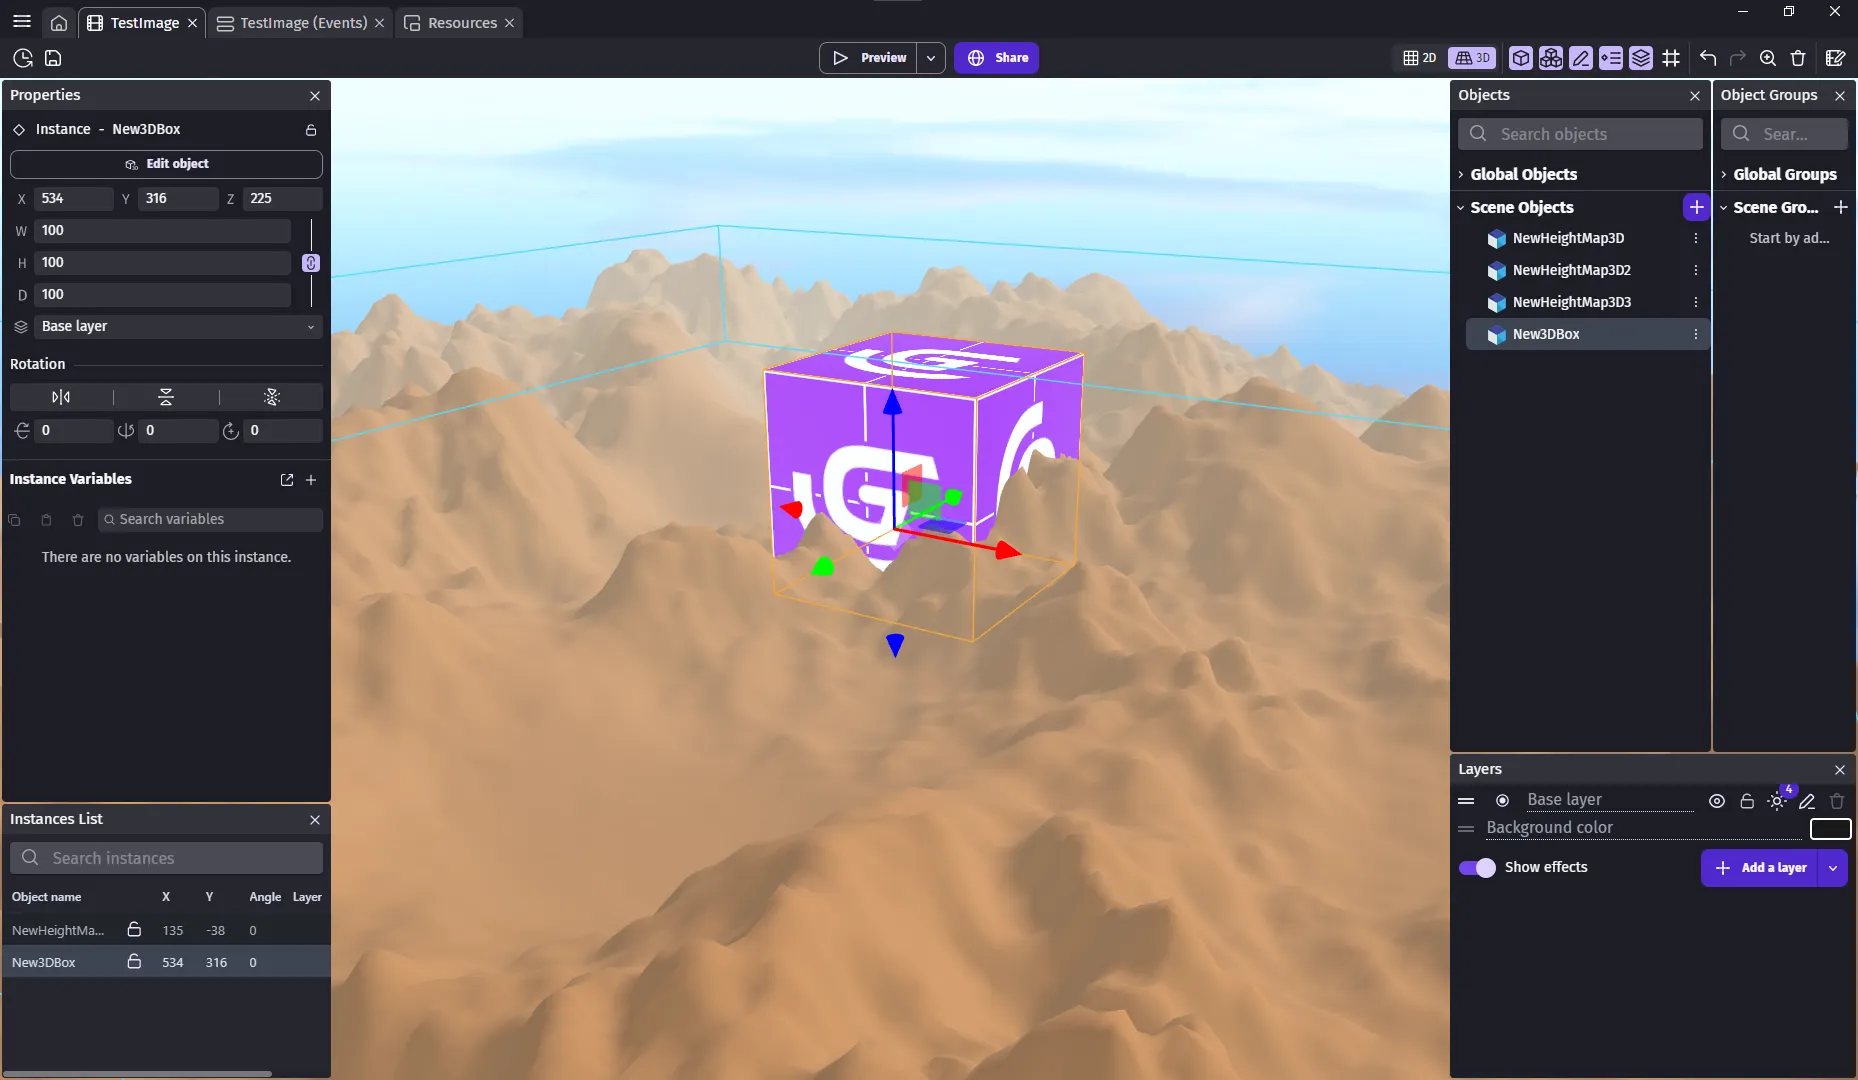The width and height of the screenshot is (1858, 1080).
Task: Collapse Scene Groups section
Action: tap(1724, 207)
